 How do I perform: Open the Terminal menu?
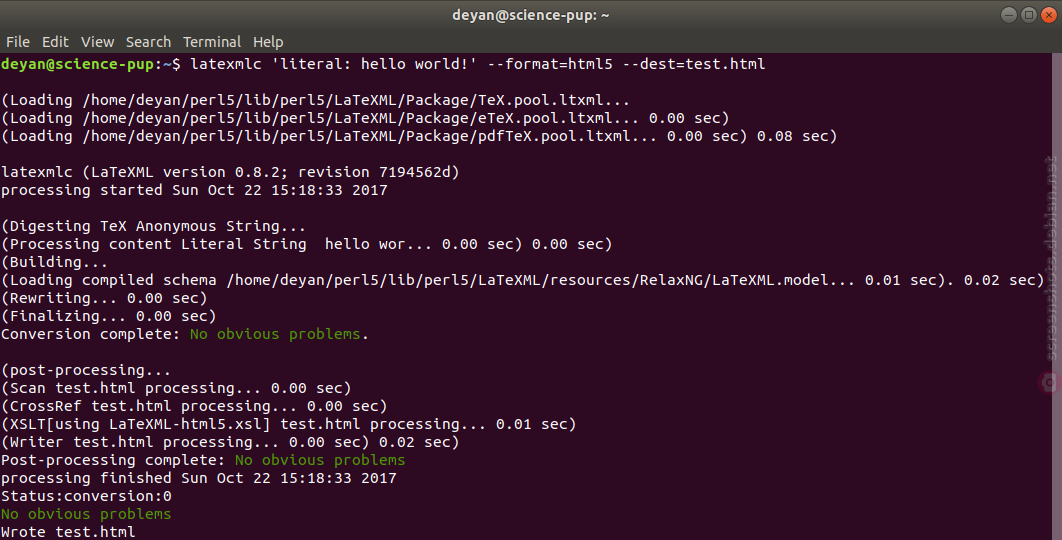click(x=212, y=42)
